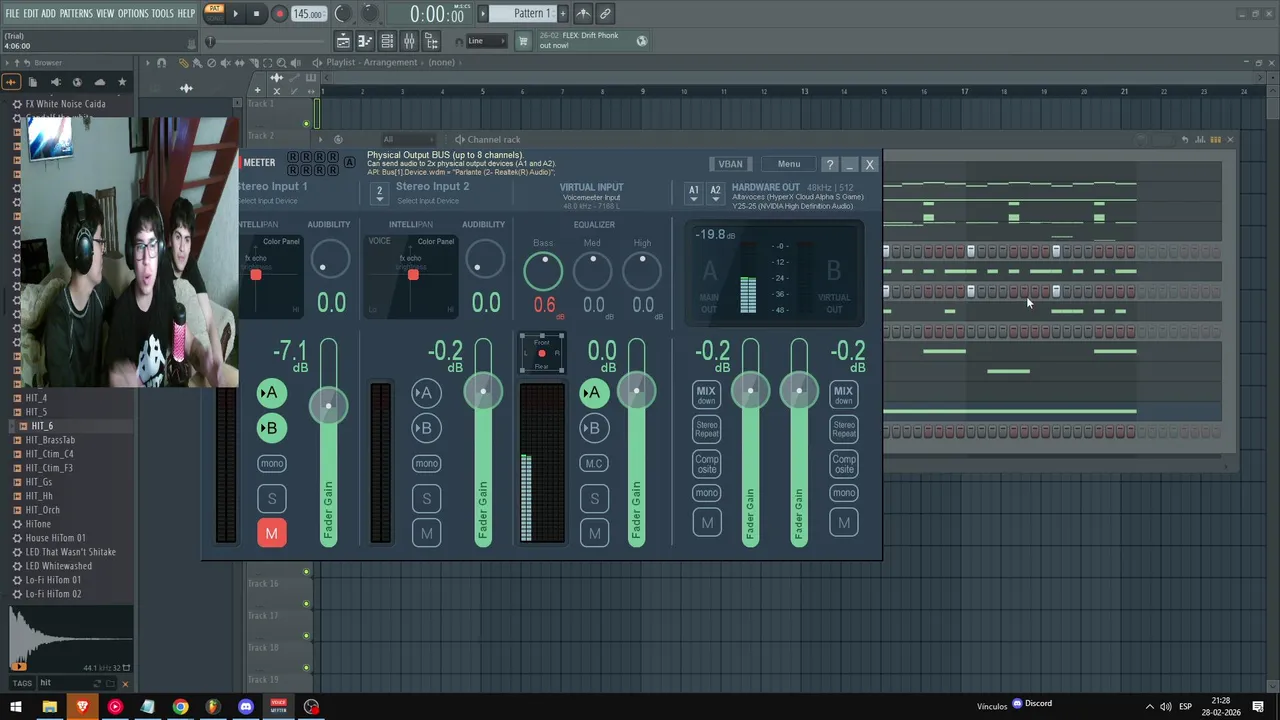This screenshot has width=1280, height=720.
Task: Click FL Studio icon in taskbar
Action: click(213, 707)
